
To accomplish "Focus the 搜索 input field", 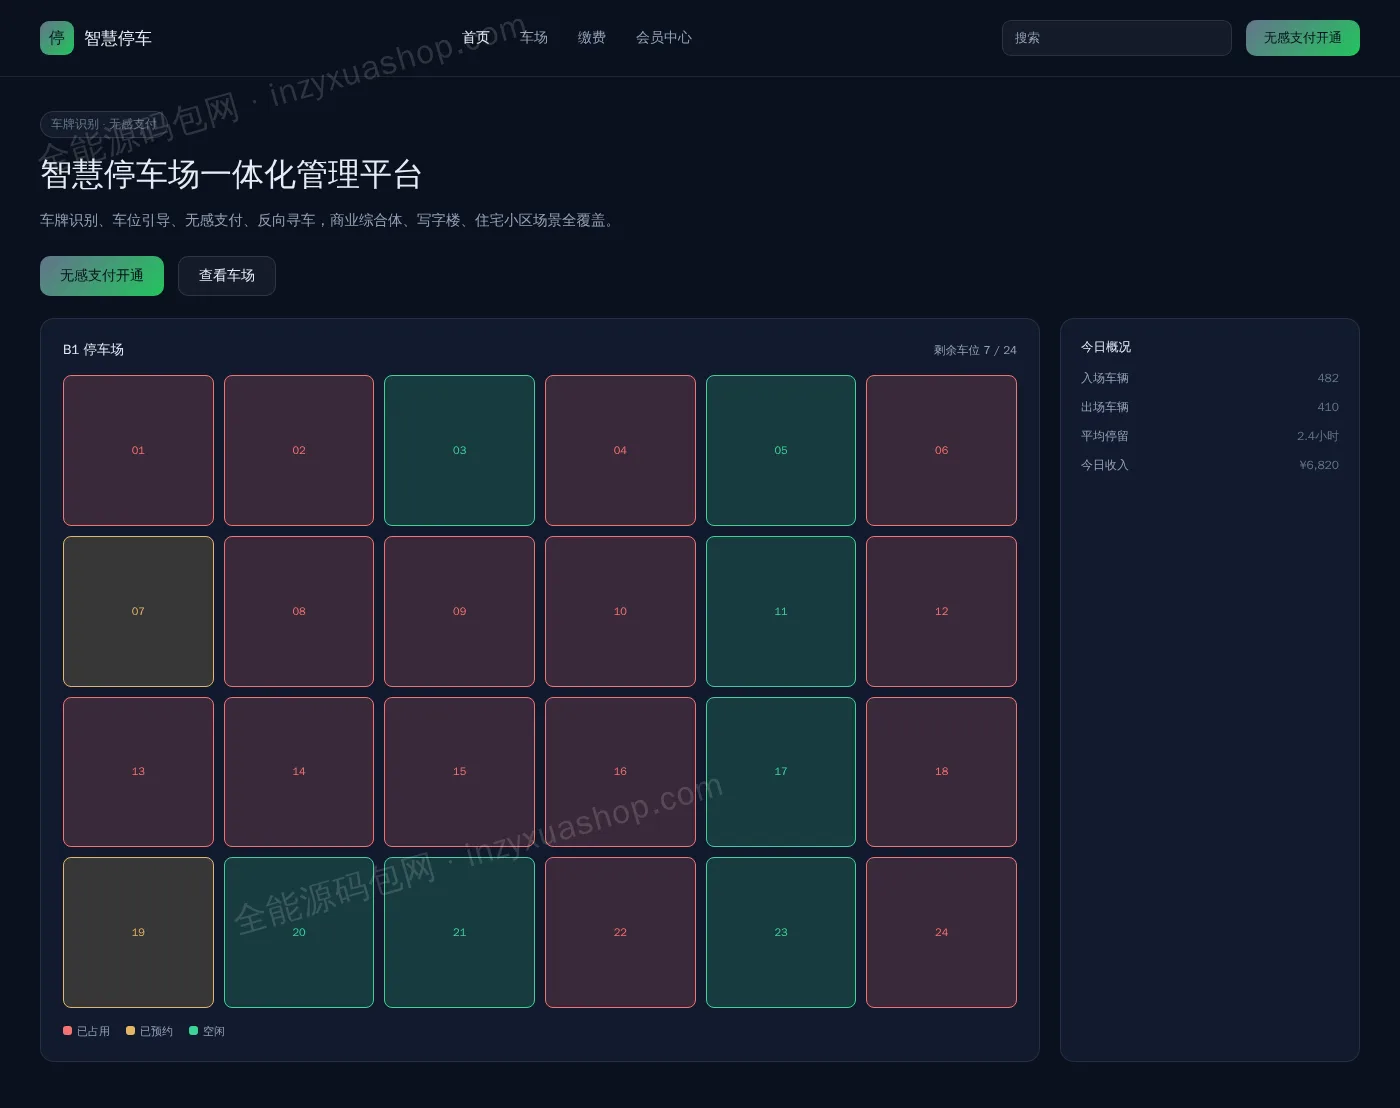I will coord(1117,38).
